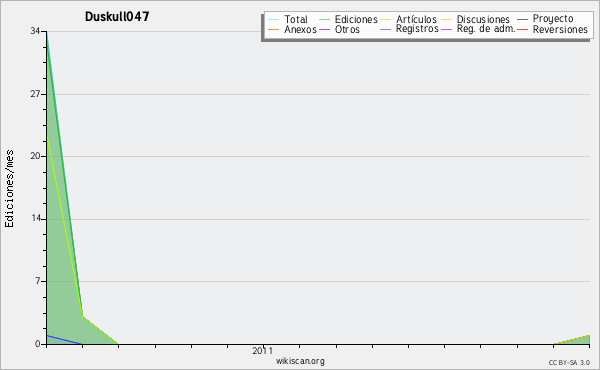Click the y-axis label Ediciones/mes

click(x=9, y=189)
